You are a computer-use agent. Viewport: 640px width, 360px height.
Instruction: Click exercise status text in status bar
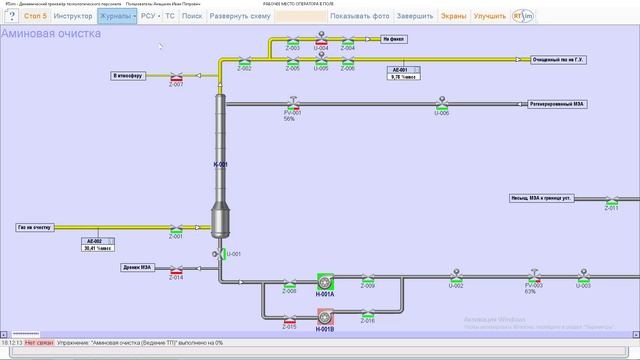[x=140, y=343]
